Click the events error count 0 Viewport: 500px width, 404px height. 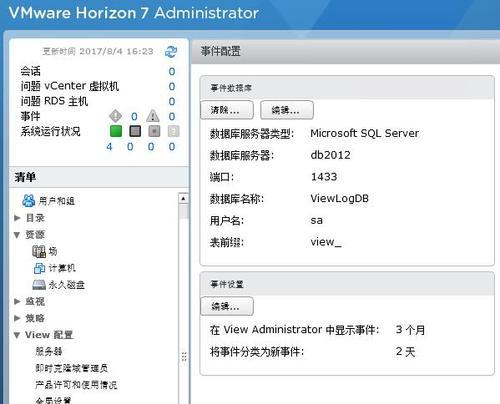[134, 116]
